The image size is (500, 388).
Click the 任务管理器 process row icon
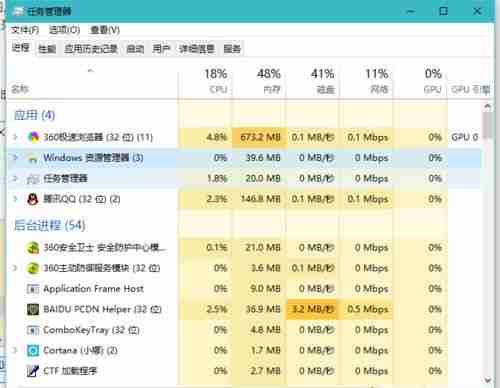tap(33, 179)
